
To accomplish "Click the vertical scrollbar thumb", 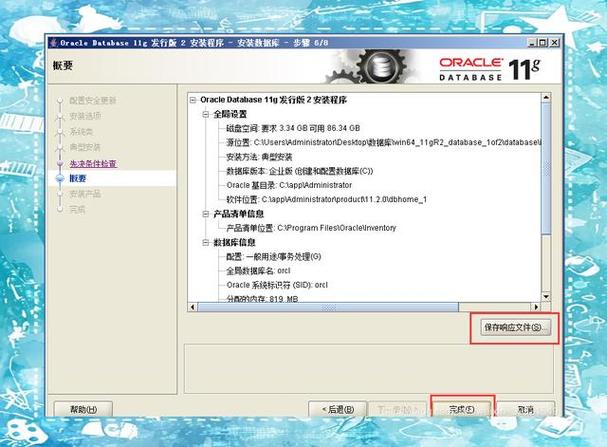I will [546, 168].
